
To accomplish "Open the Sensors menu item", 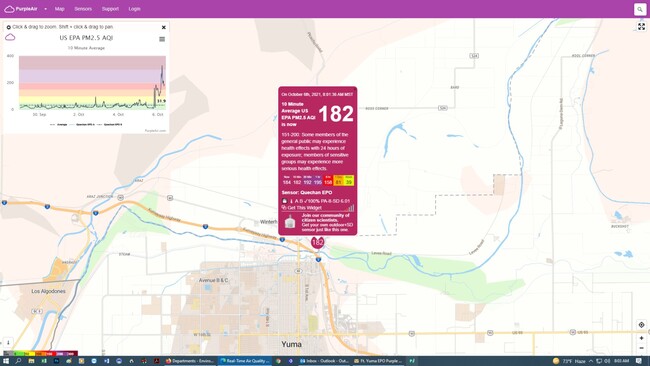I will click(x=83, y=9).
